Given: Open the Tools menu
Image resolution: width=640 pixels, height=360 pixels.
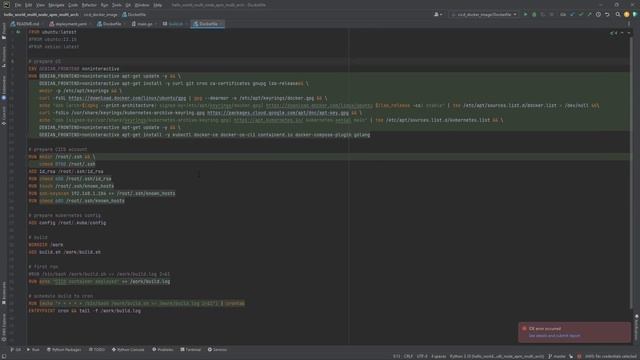Looking at the screenshot, I should point(117,5).
